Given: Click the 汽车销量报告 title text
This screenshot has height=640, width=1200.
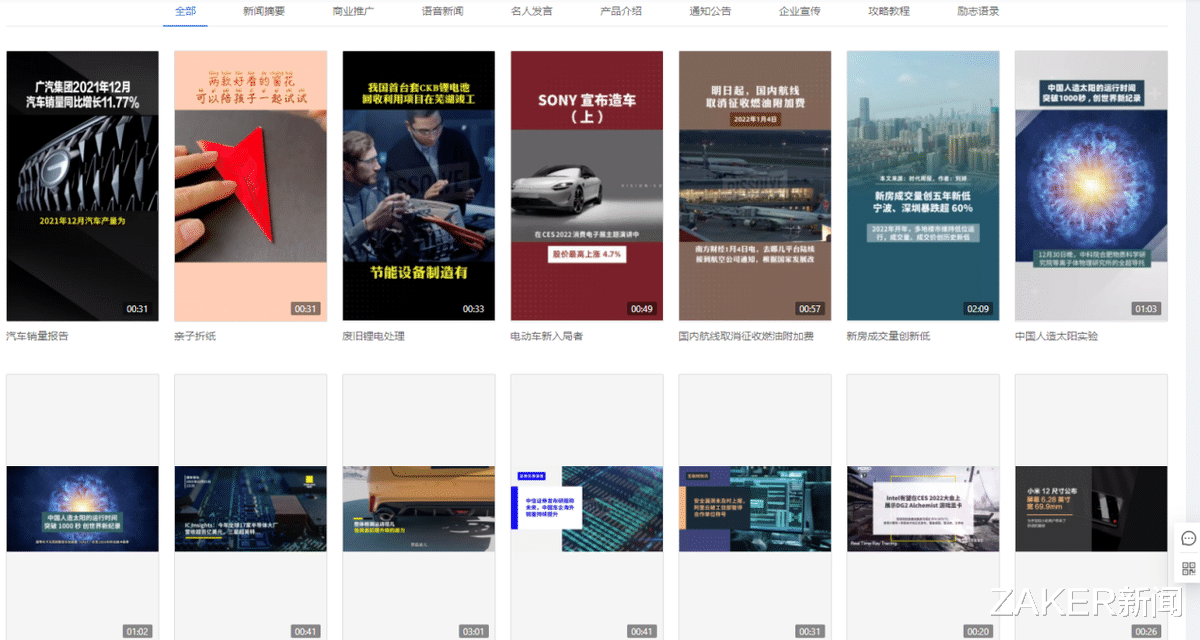Looking at the screenshot, I should click(x=38, y=336).
